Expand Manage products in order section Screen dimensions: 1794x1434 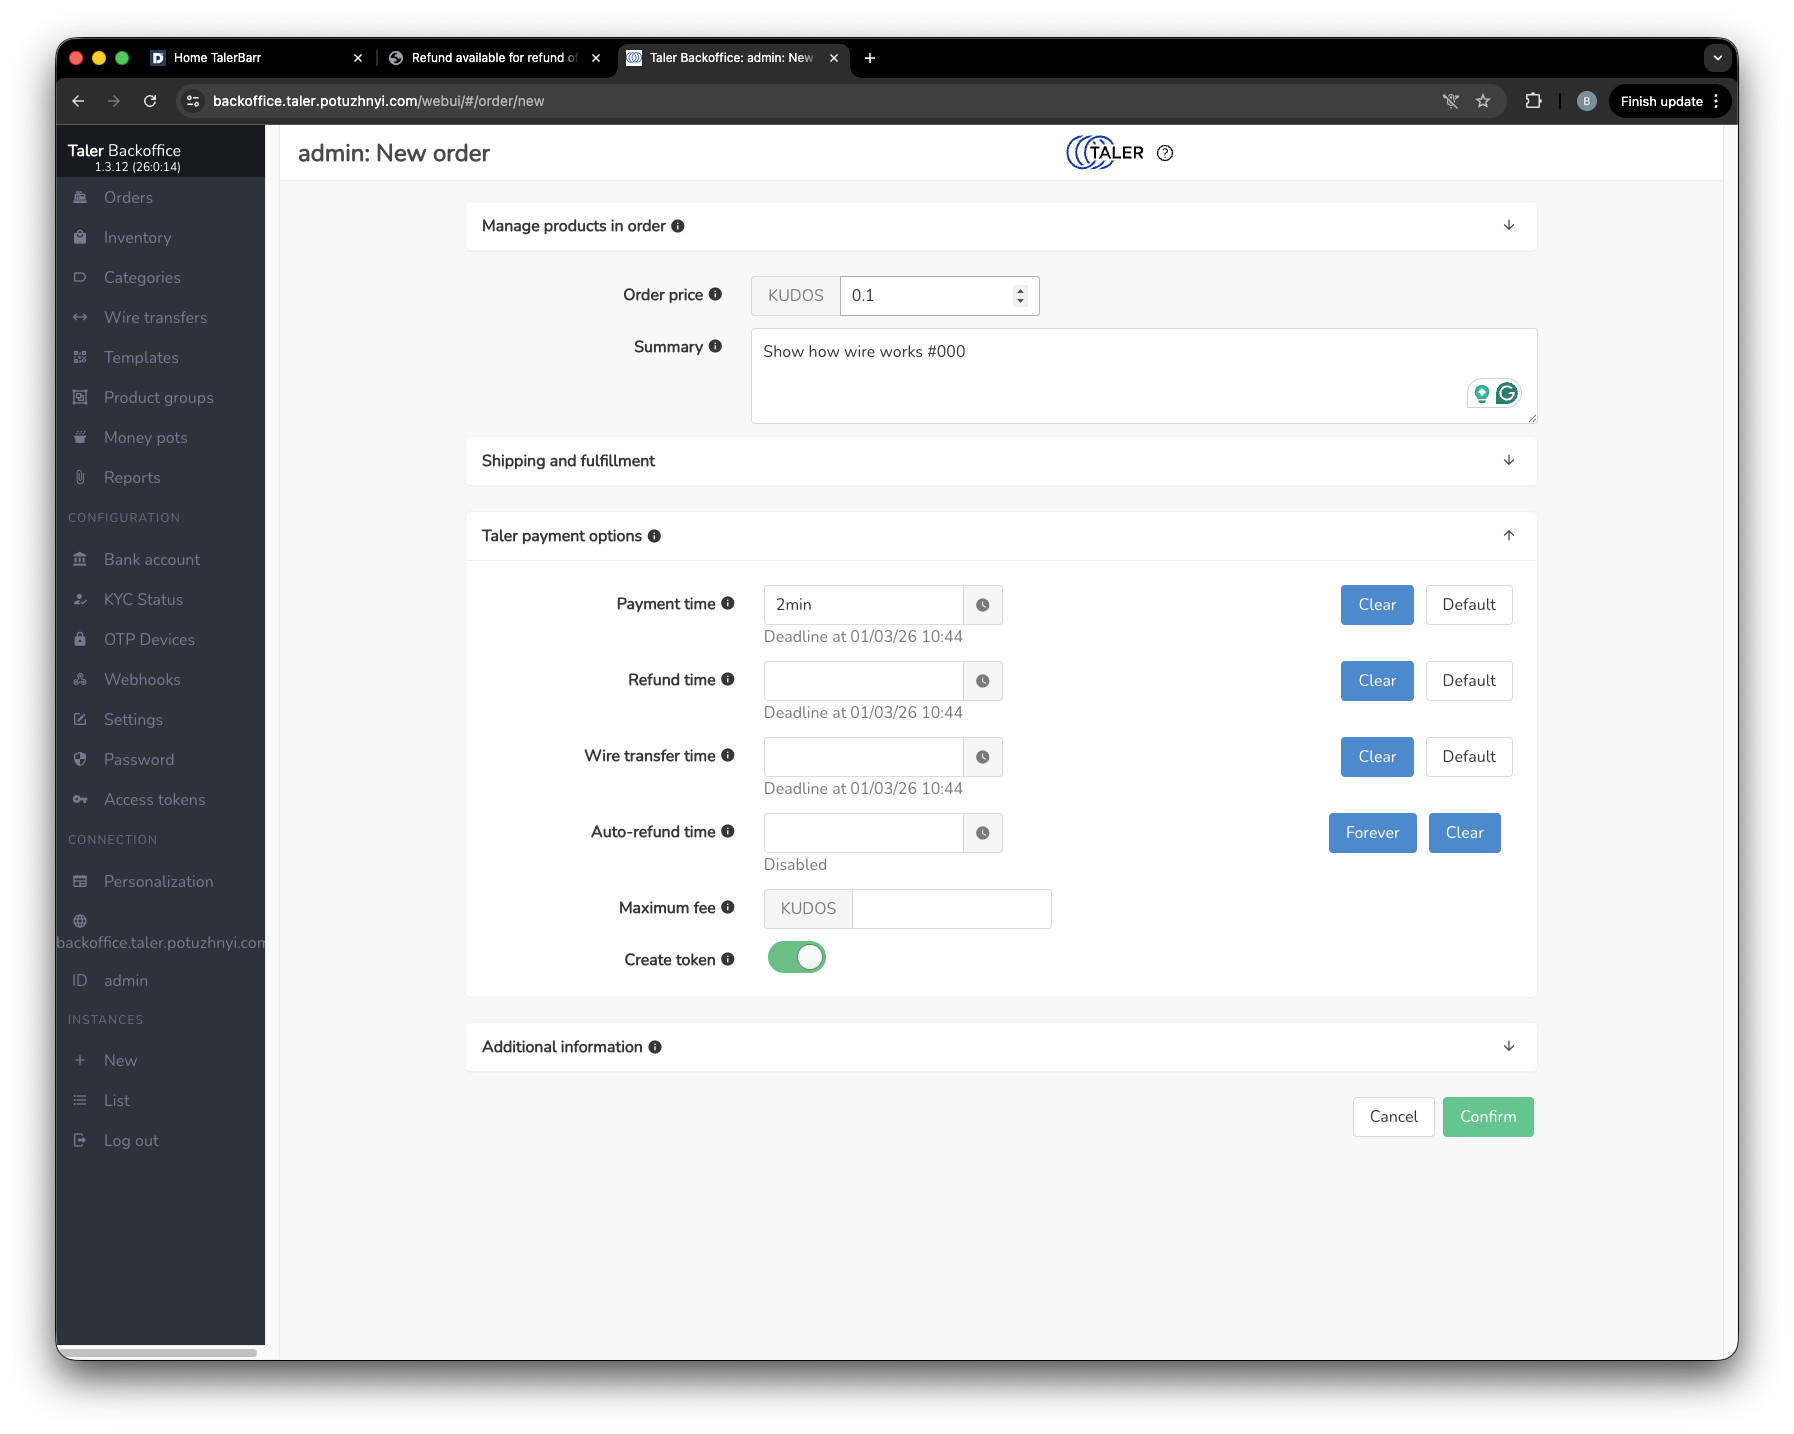(x=1508, y=226)
